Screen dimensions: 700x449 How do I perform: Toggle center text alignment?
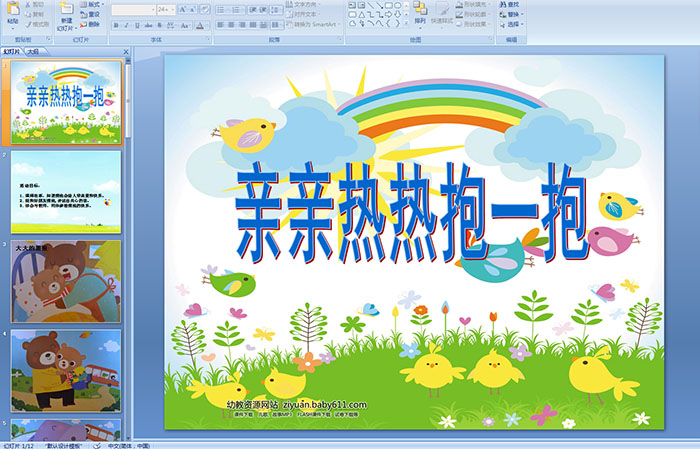[x=231, y=25]
